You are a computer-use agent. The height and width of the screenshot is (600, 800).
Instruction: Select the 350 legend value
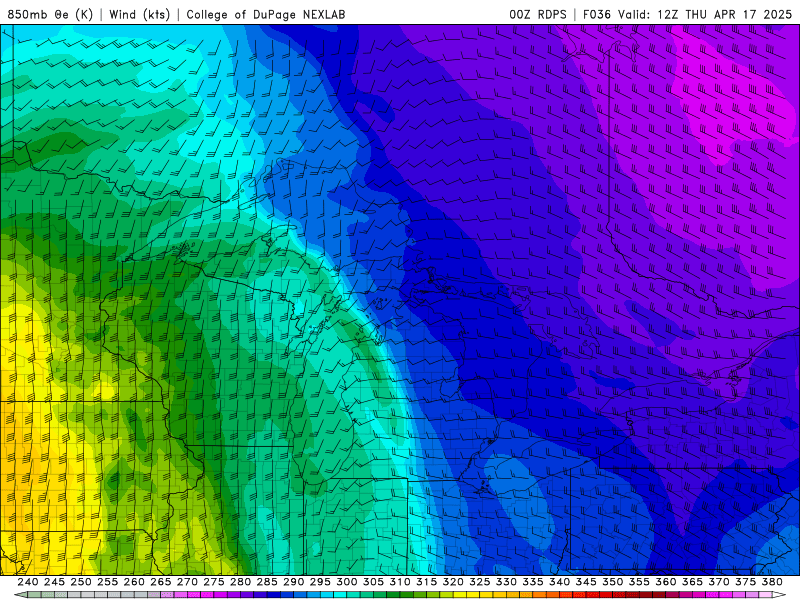tap(612, 582)
